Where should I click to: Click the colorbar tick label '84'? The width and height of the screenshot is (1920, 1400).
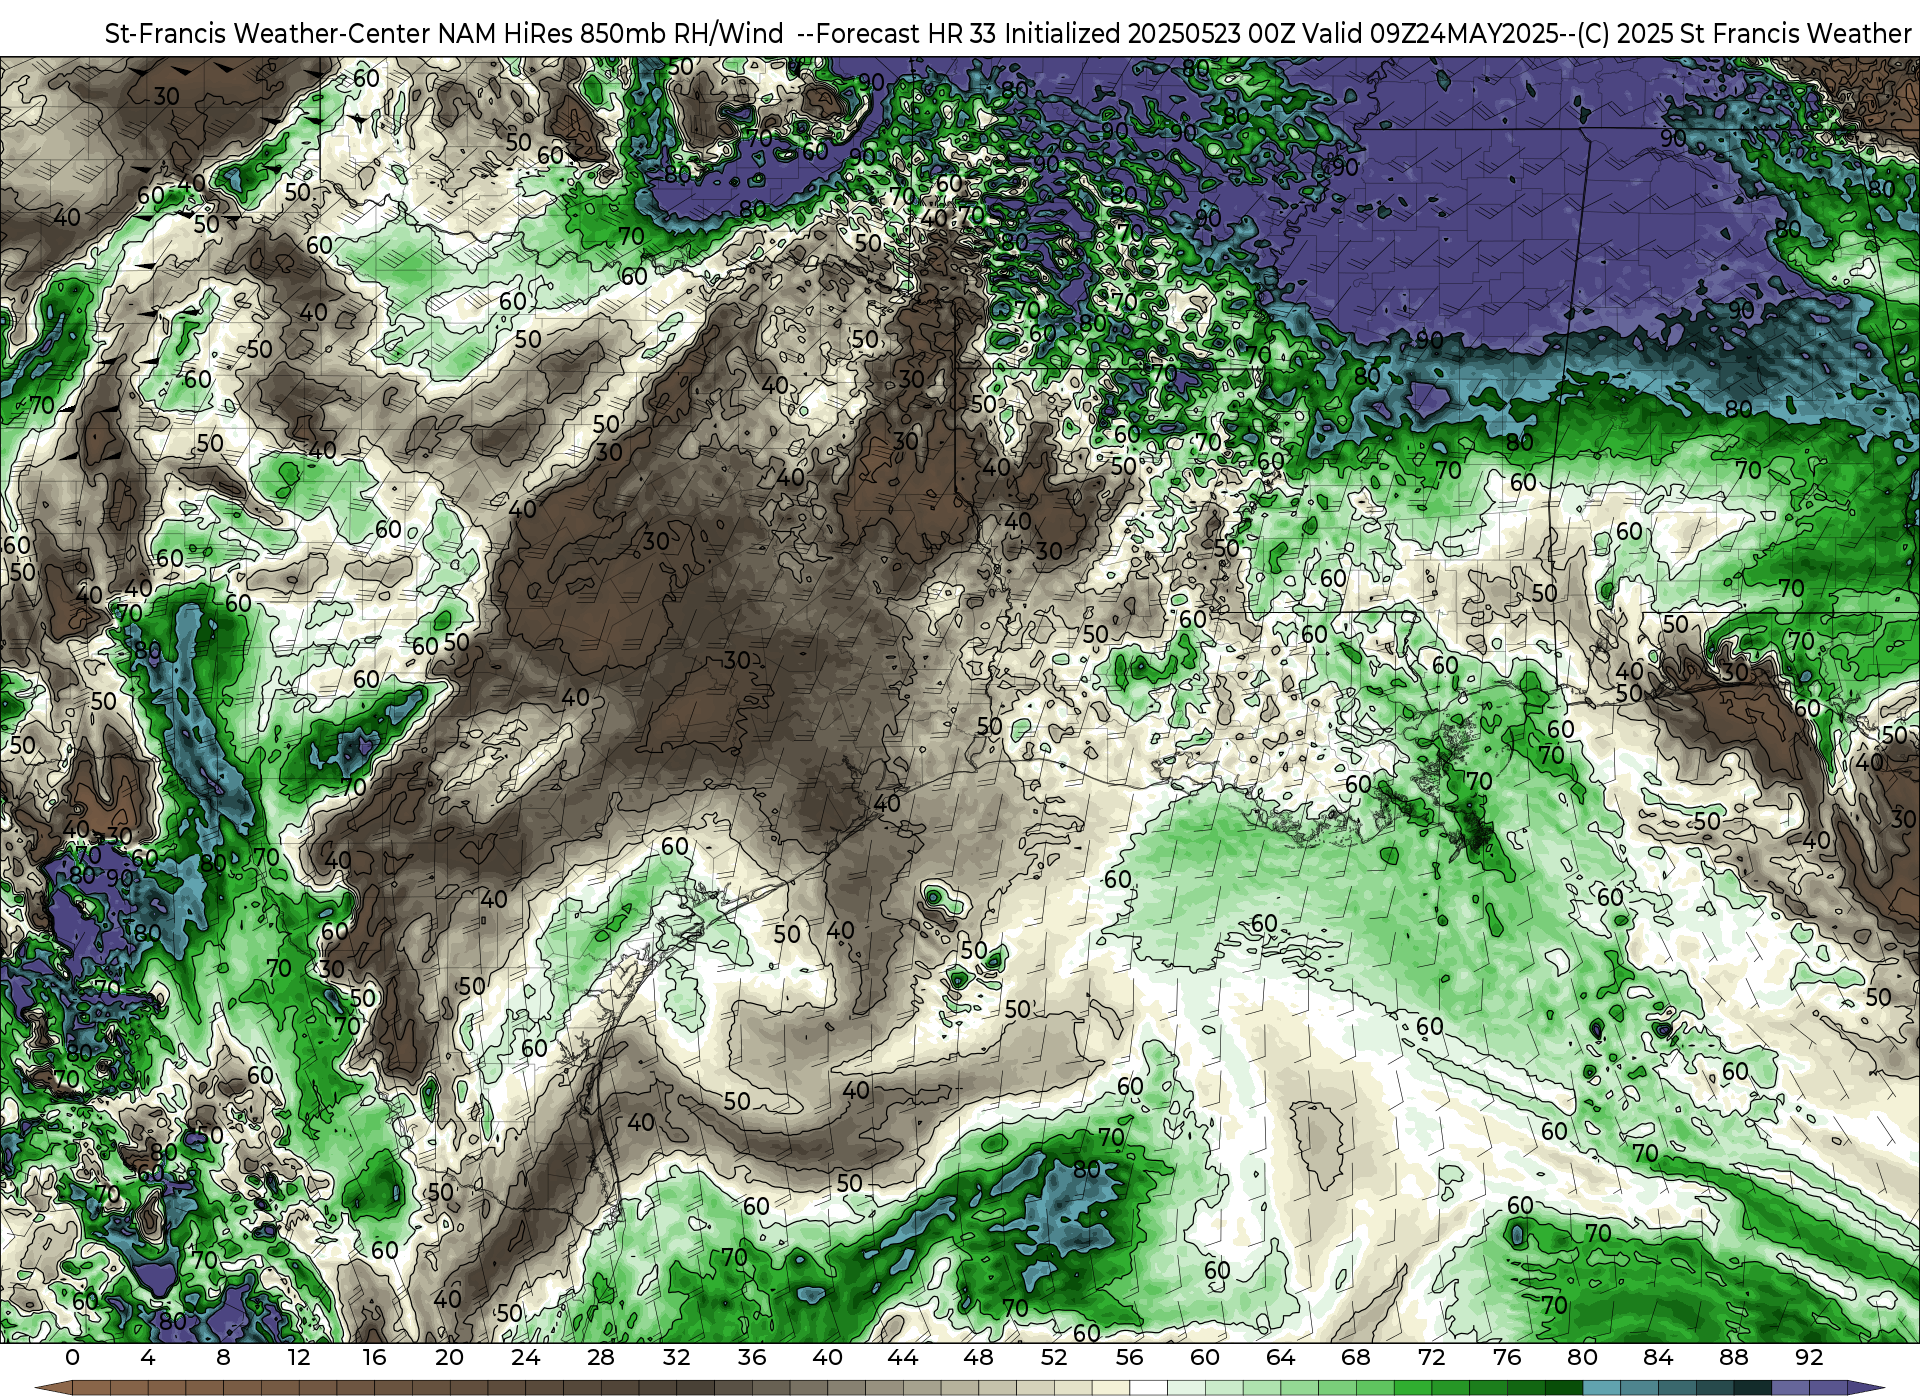coord(1658,1357)
